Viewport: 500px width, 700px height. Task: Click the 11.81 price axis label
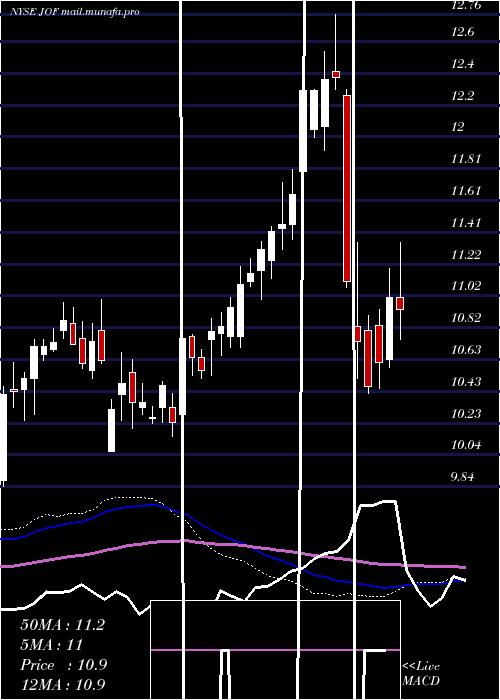pos(466,158)
